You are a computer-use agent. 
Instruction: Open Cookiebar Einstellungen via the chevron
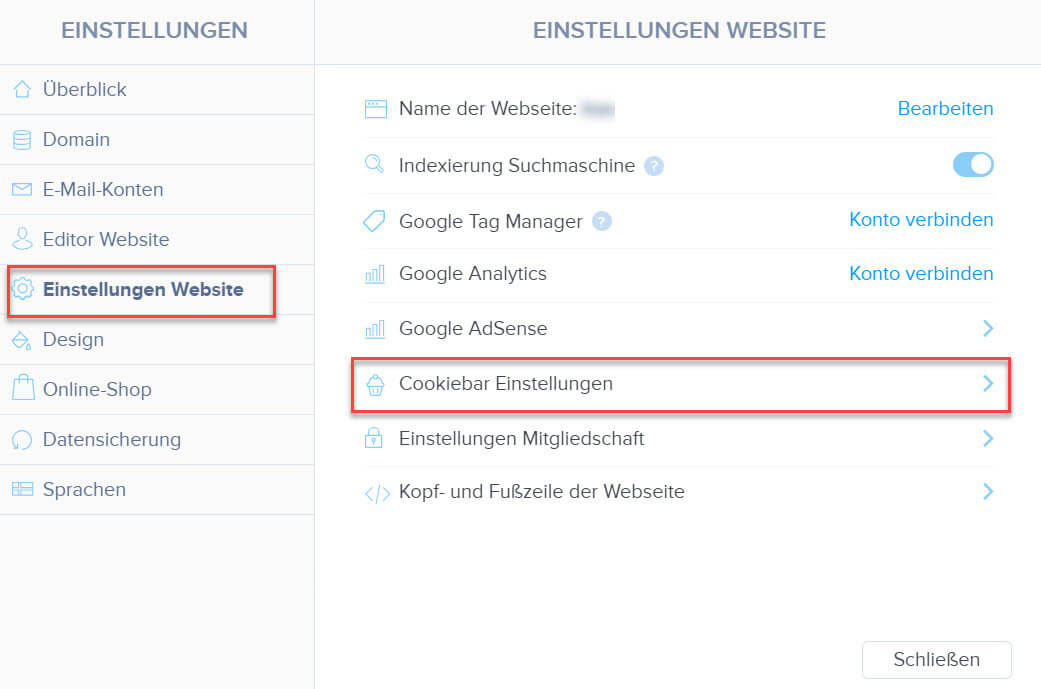point(988,383)
